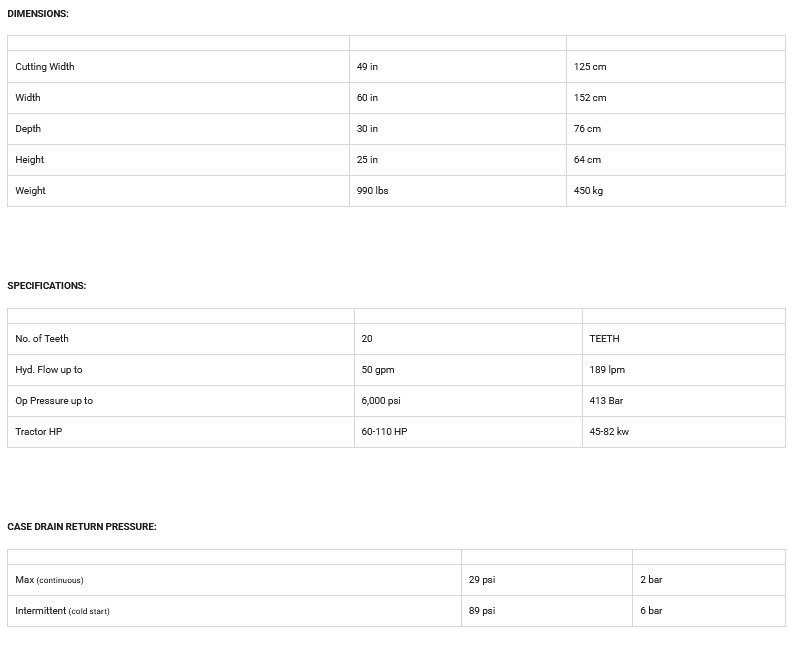This screenshot has width=802, height=659.
Task: Click the 25 in height value
Action: (367, 160)
